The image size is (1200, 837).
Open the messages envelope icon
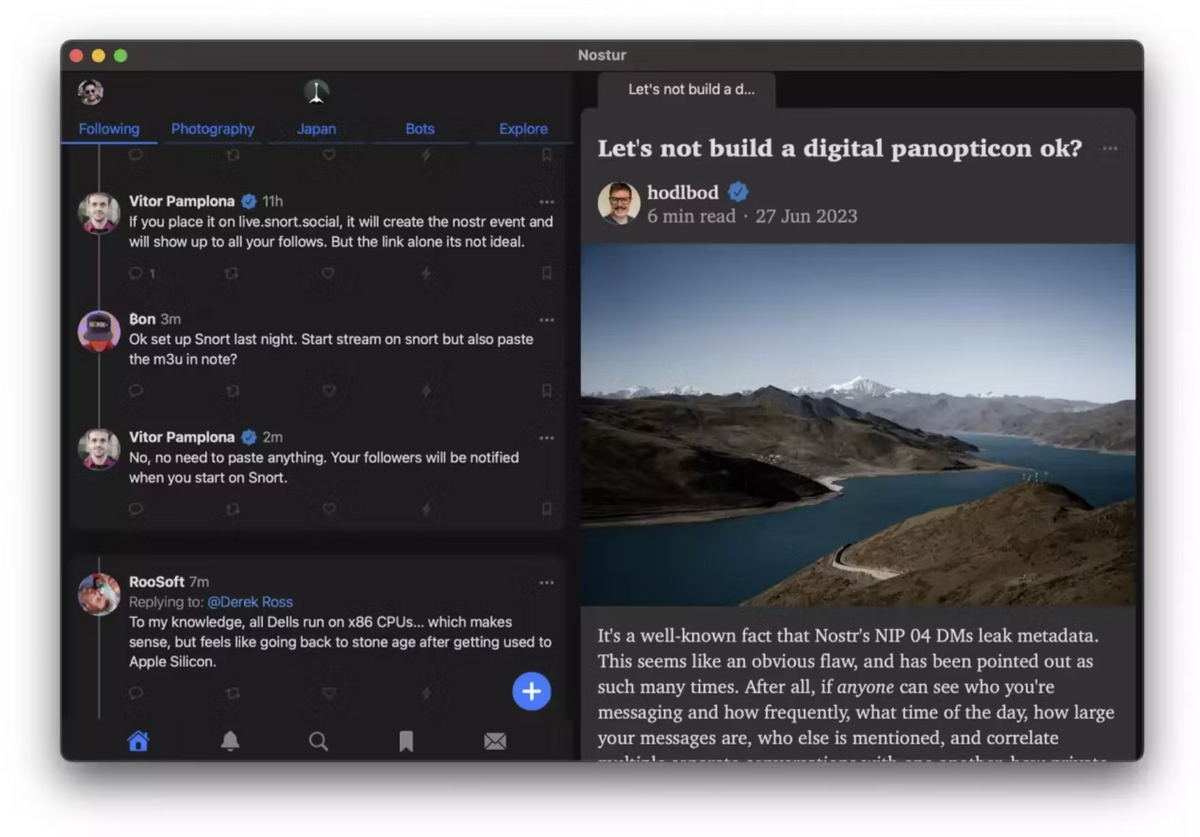[495, 741]
